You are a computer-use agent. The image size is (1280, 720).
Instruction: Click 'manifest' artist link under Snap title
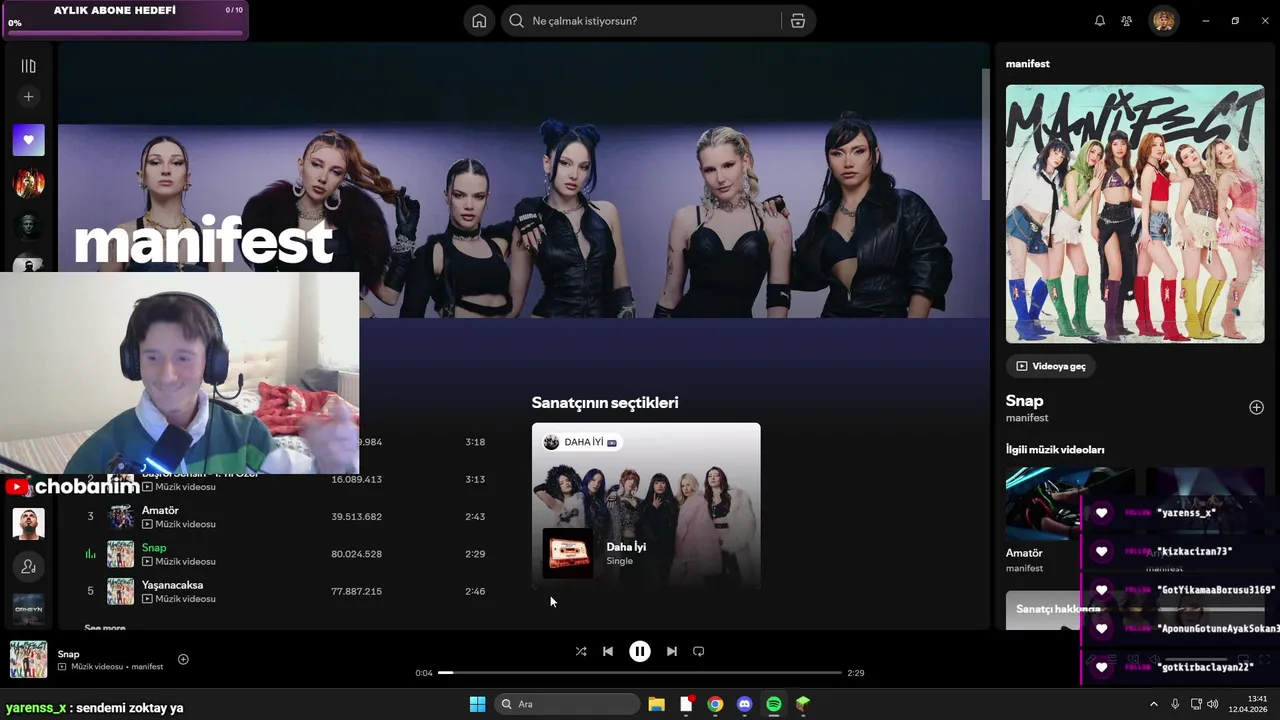pyautogui.click(x=1027, y=418)
